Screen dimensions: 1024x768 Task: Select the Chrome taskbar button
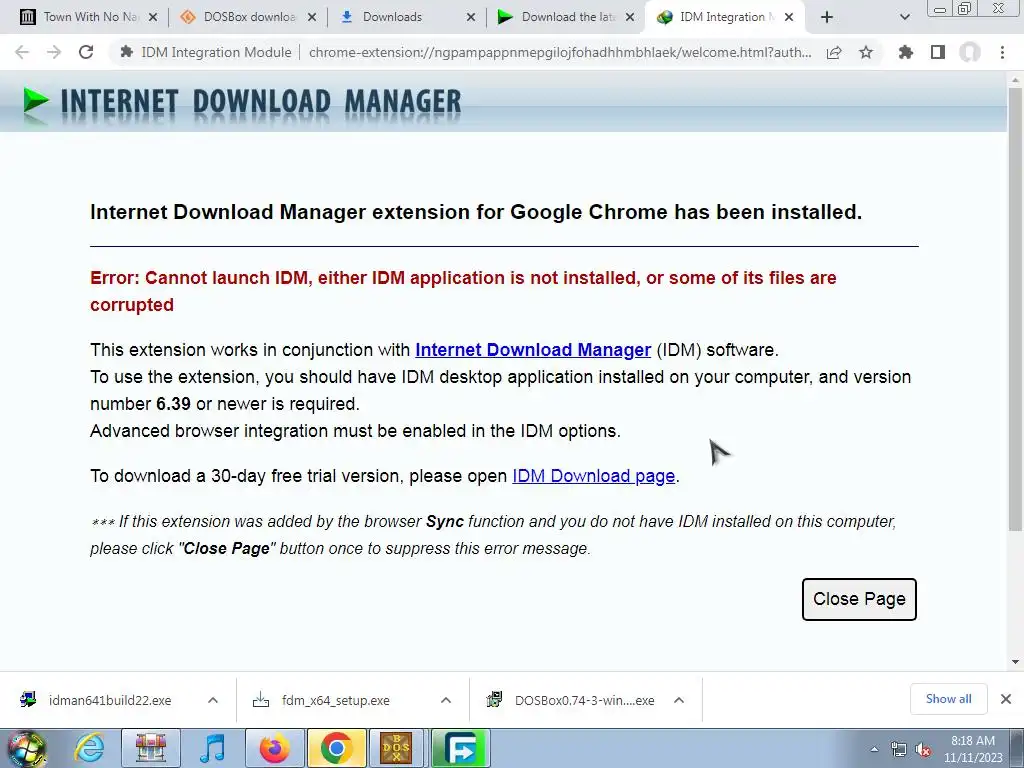point(337,748)
